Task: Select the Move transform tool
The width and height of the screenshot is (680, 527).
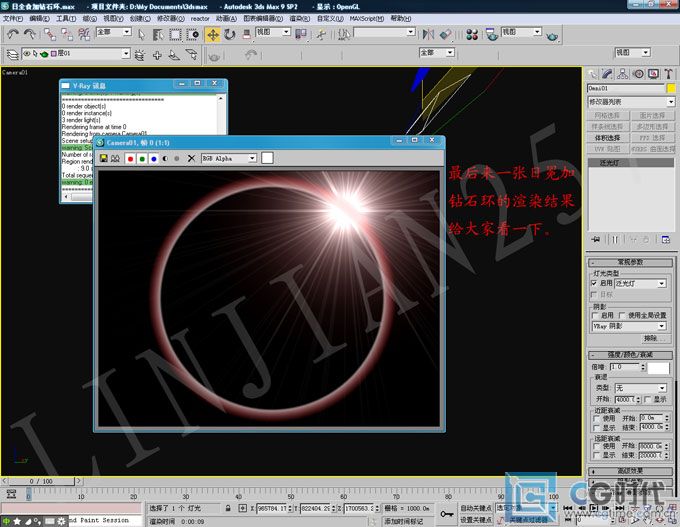Action: (x=213, y=35)
